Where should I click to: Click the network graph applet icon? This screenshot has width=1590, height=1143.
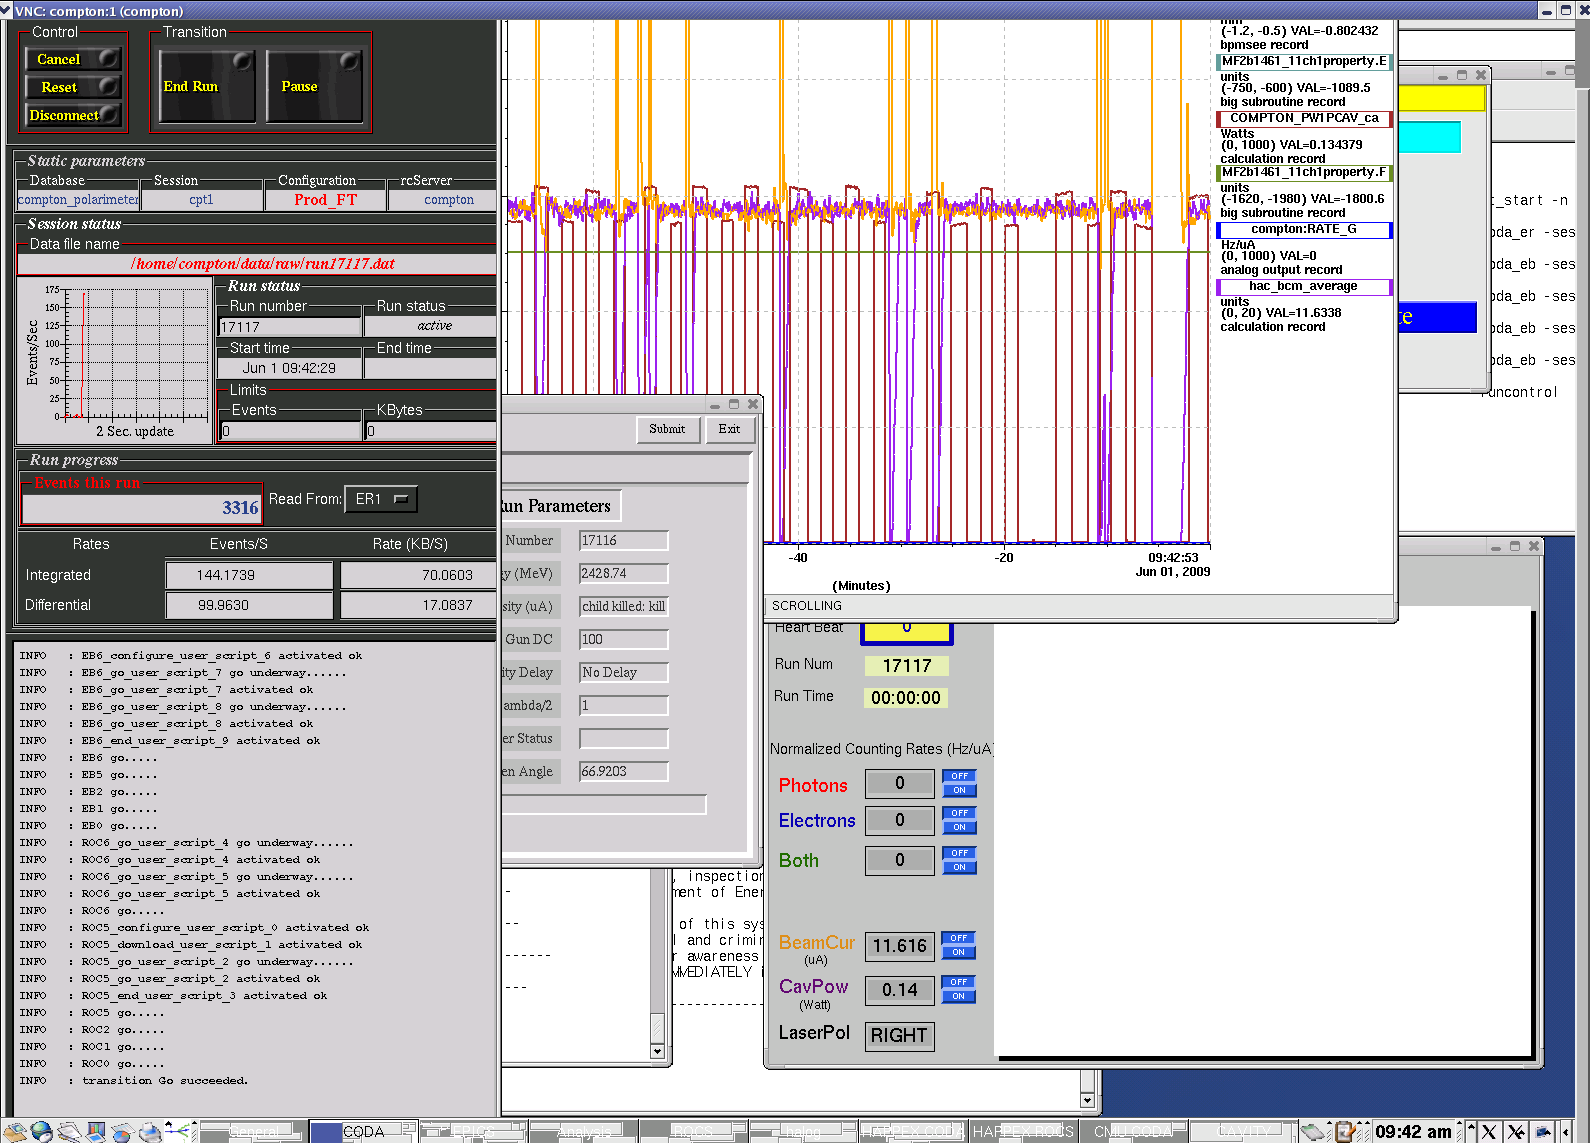coord(180,1132)
